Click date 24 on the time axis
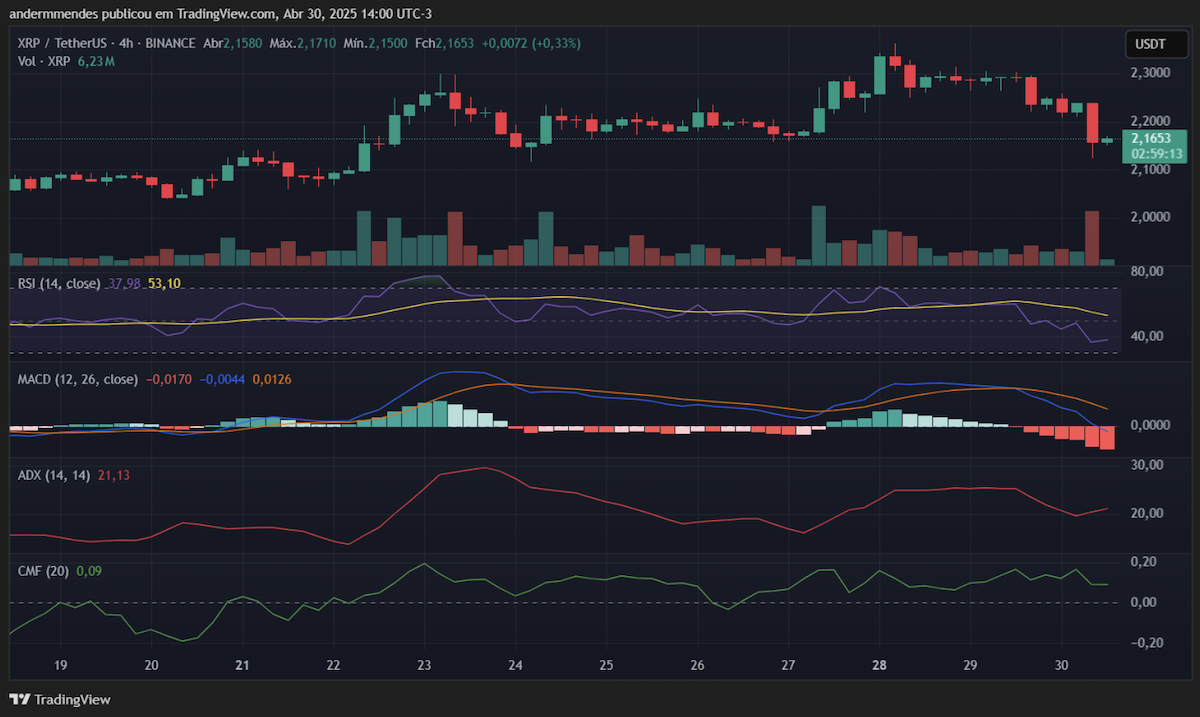The width and height of the screenshot is (1200, 717). tap(516, 665)
